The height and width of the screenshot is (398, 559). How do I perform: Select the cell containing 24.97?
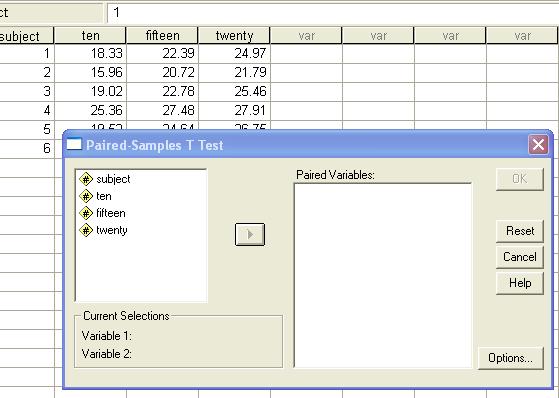pos(234,53)
